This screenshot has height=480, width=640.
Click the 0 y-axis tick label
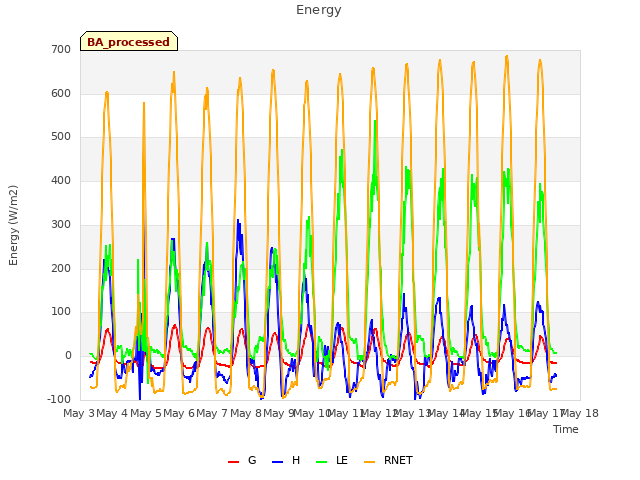68,356
